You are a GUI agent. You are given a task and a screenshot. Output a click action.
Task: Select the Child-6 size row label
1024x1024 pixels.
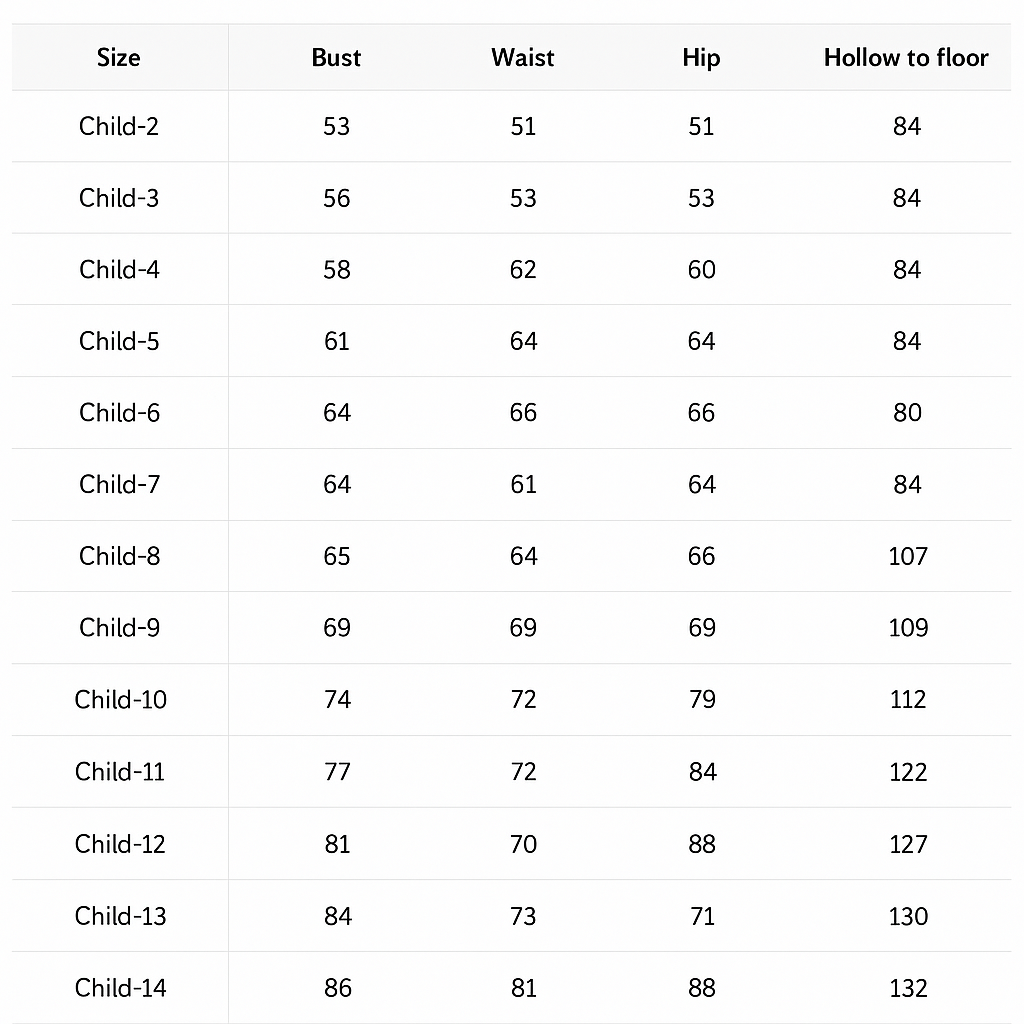[119, 413]
